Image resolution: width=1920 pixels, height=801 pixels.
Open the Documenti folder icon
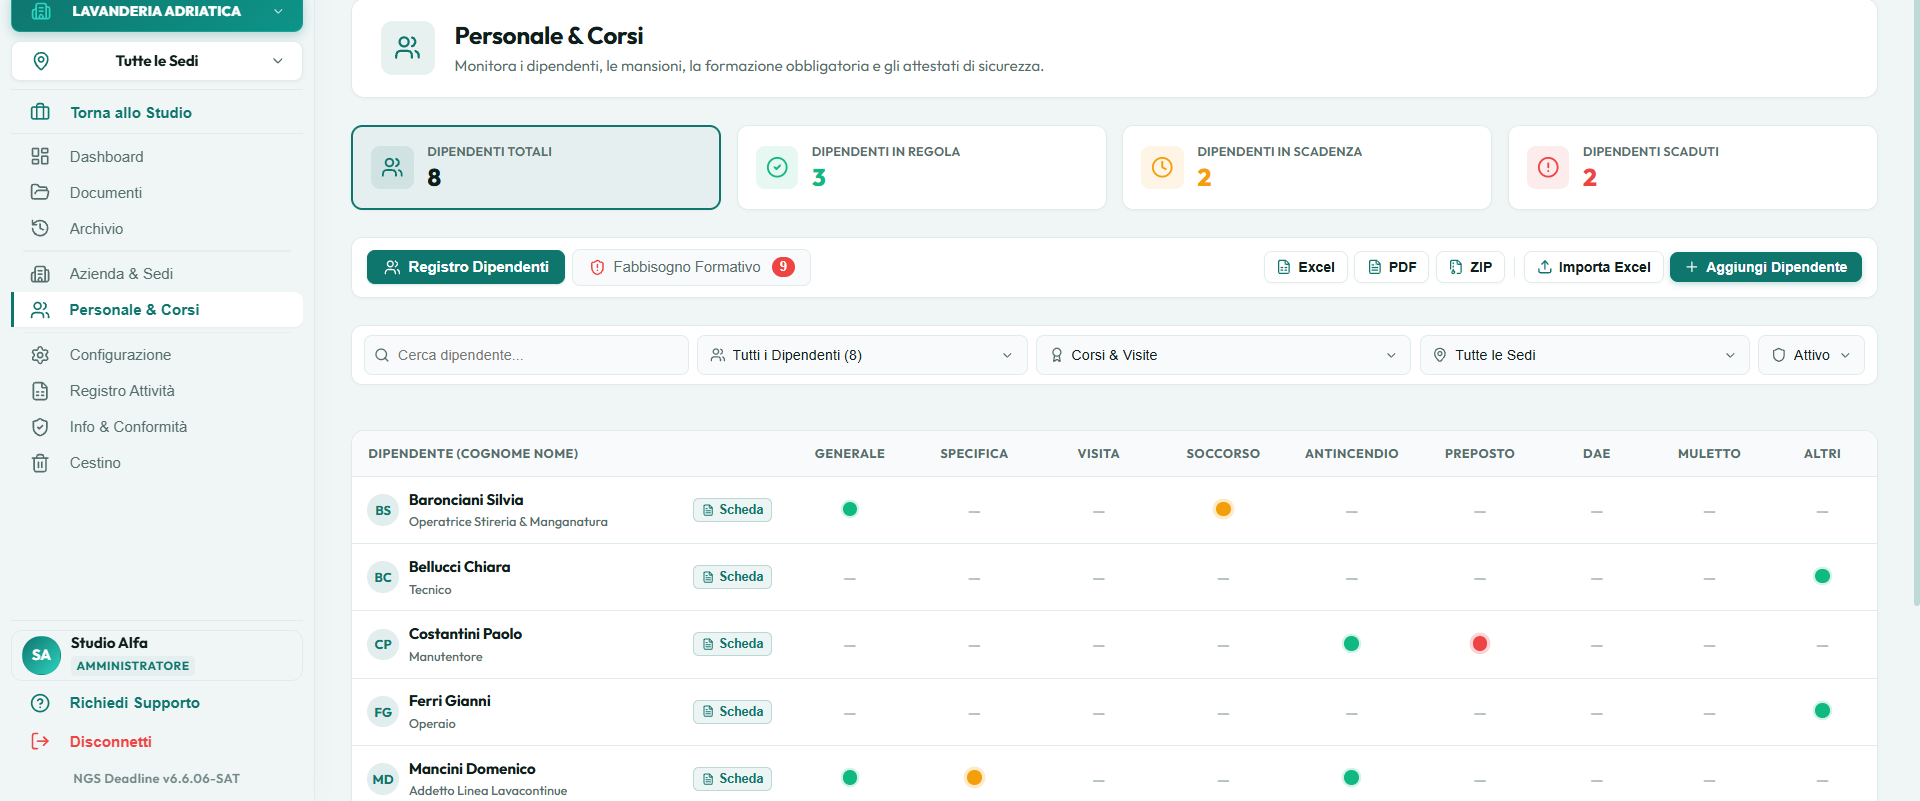40,192
